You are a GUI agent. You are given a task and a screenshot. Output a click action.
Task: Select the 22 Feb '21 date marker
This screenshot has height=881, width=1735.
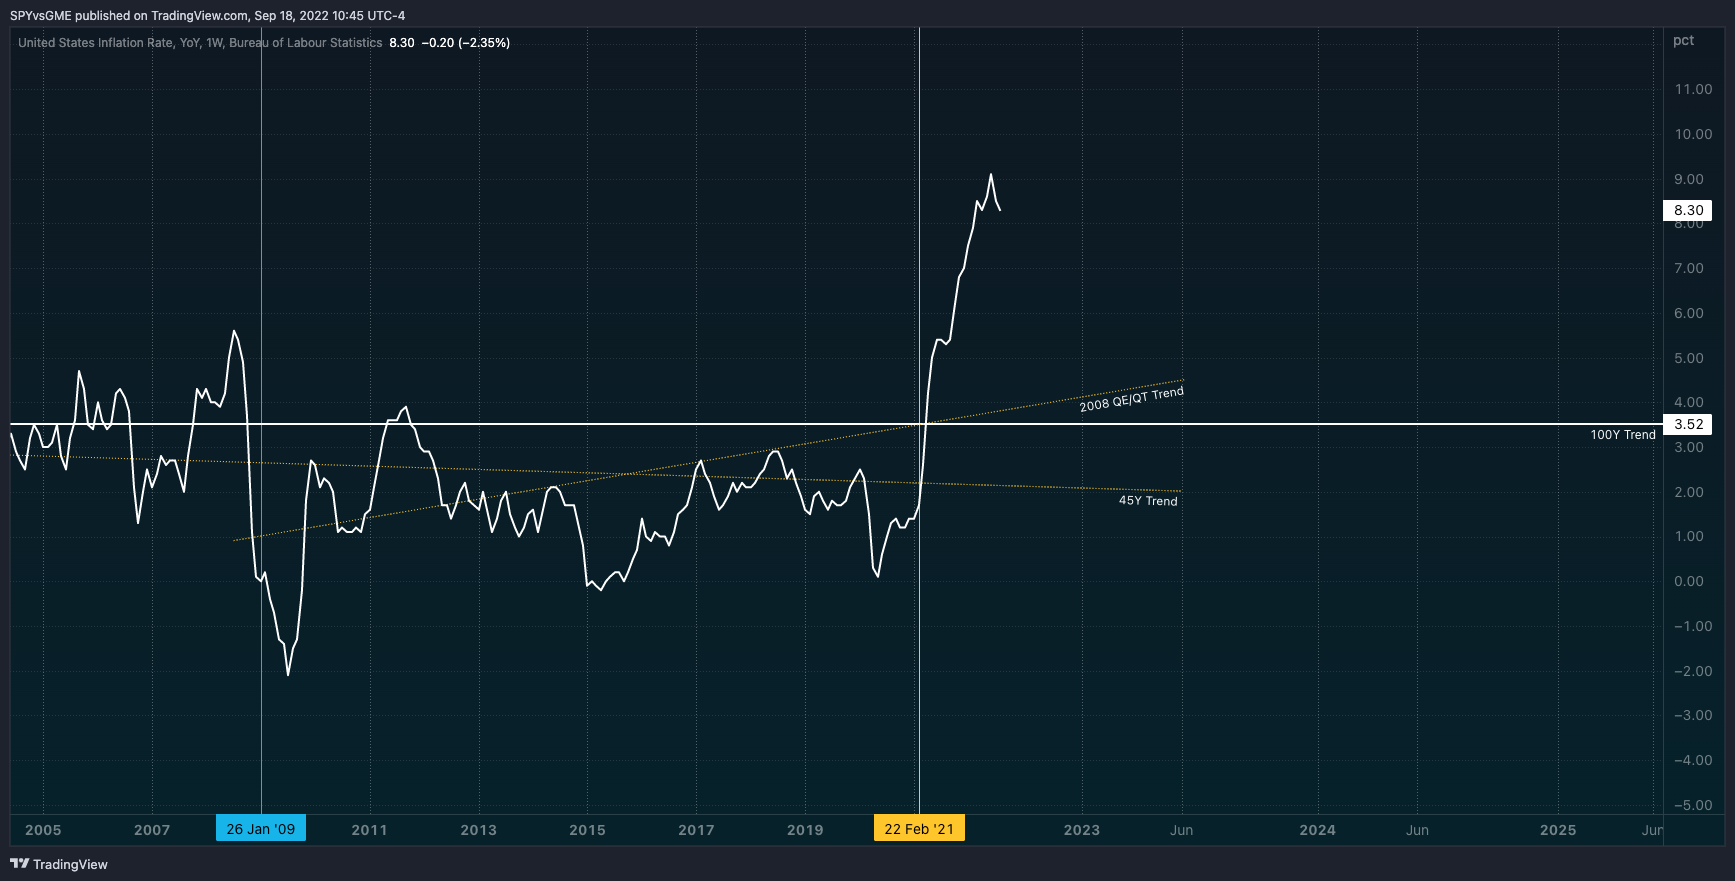[919, 829]
